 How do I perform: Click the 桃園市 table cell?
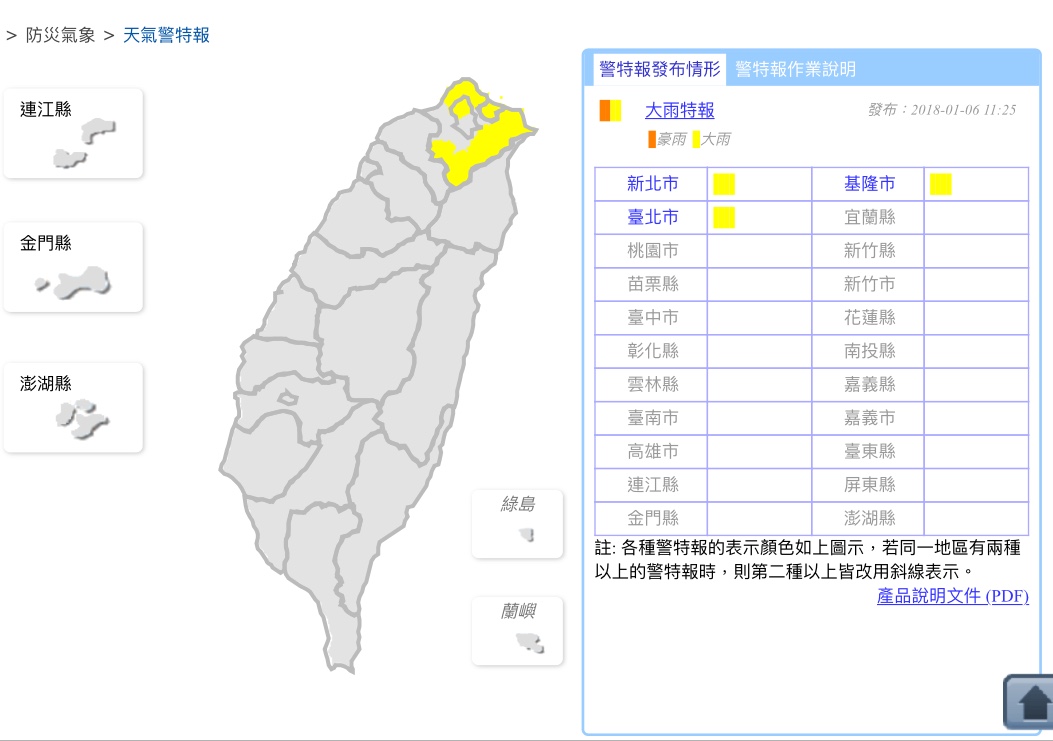(x=652, y=251)
